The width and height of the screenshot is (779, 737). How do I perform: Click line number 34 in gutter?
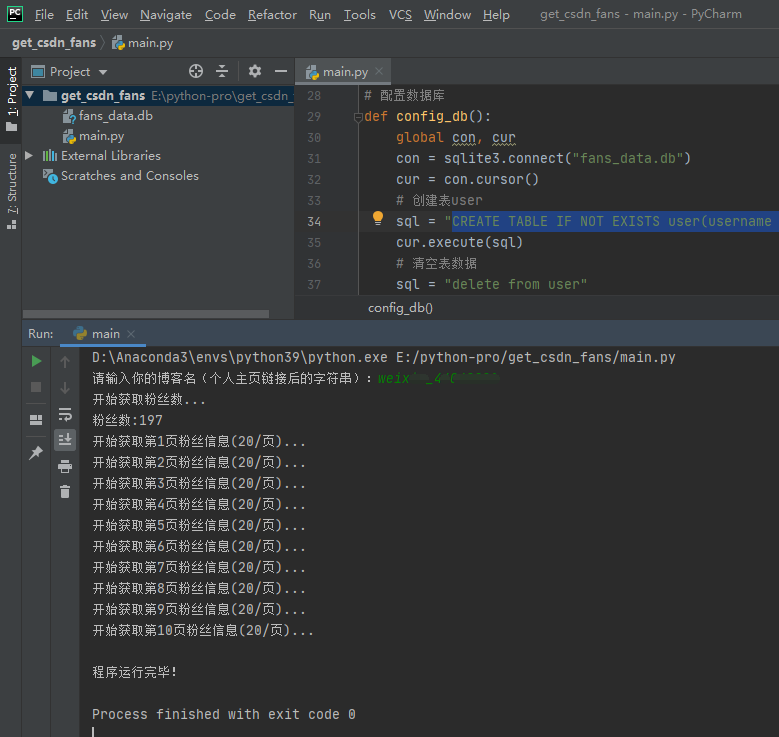click(x=314, y=222)
